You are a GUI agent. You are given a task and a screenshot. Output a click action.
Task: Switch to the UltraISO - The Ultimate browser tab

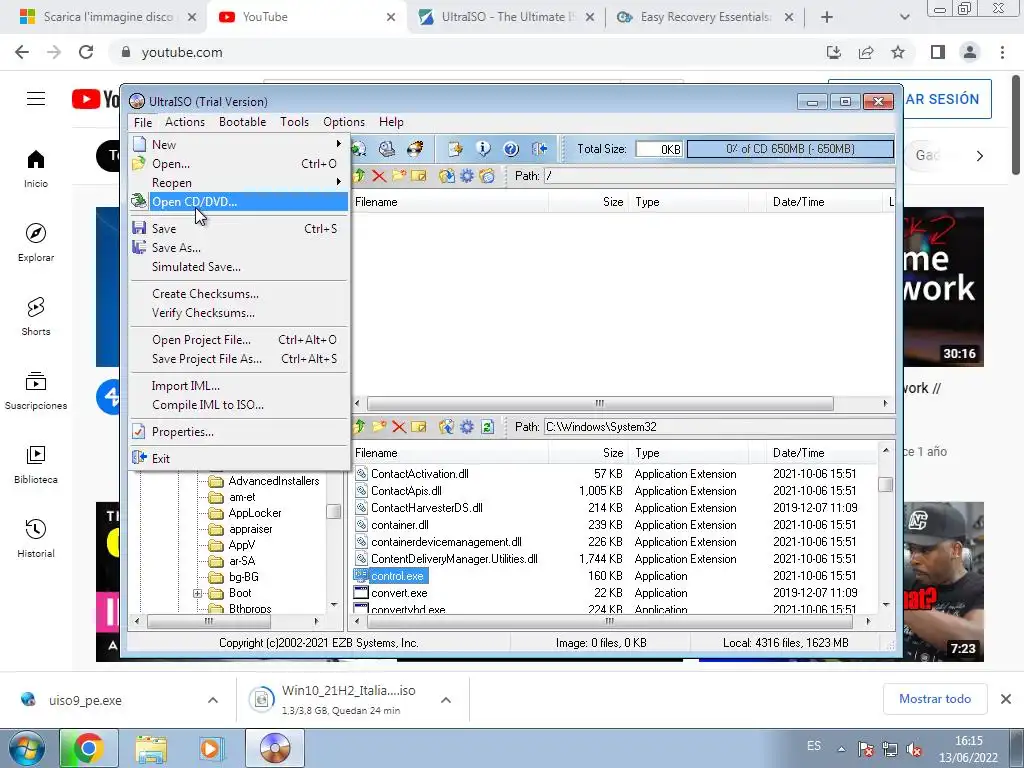(506, 17)
